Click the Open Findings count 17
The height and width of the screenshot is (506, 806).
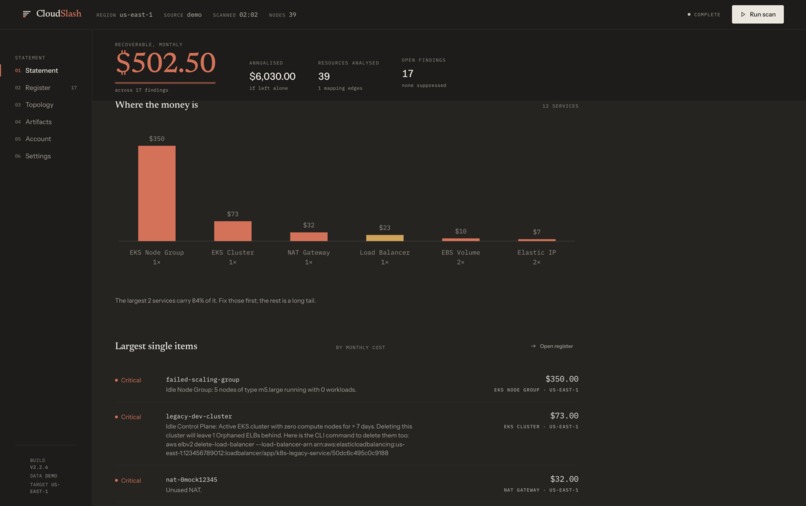[x=408, y=74]
